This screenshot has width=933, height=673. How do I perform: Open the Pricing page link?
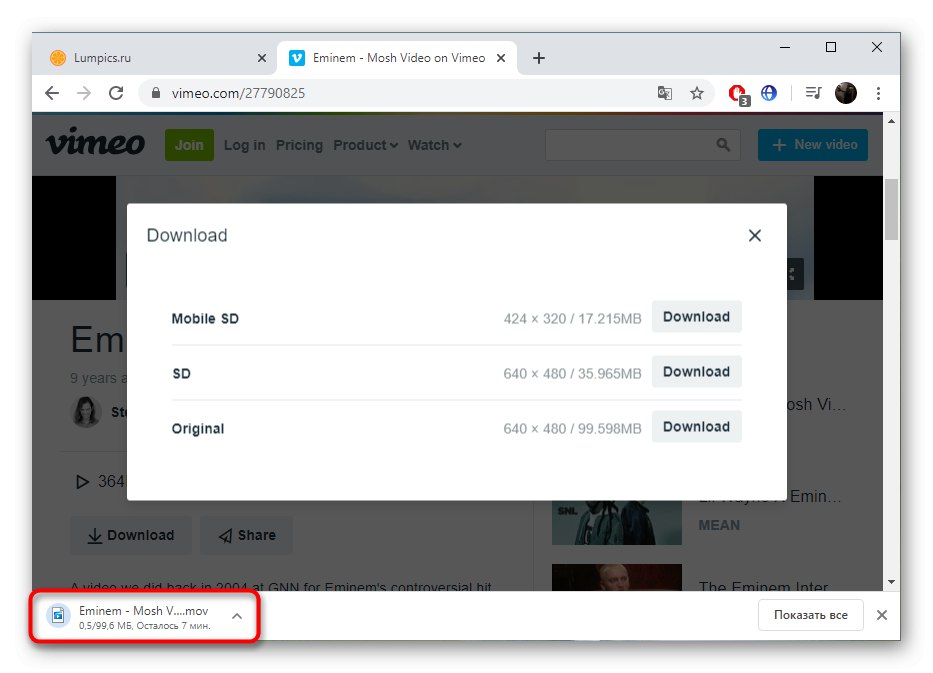click(299, 145)
